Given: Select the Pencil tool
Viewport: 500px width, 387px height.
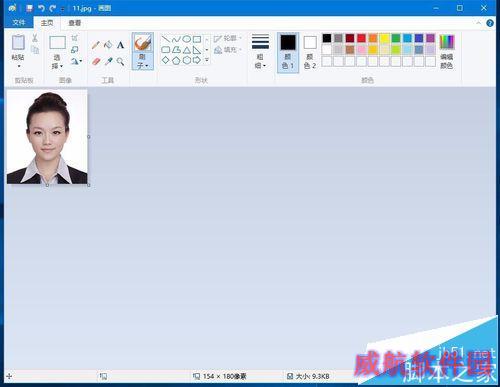Looking at the screenshot, I should click(x=96, y=45).
